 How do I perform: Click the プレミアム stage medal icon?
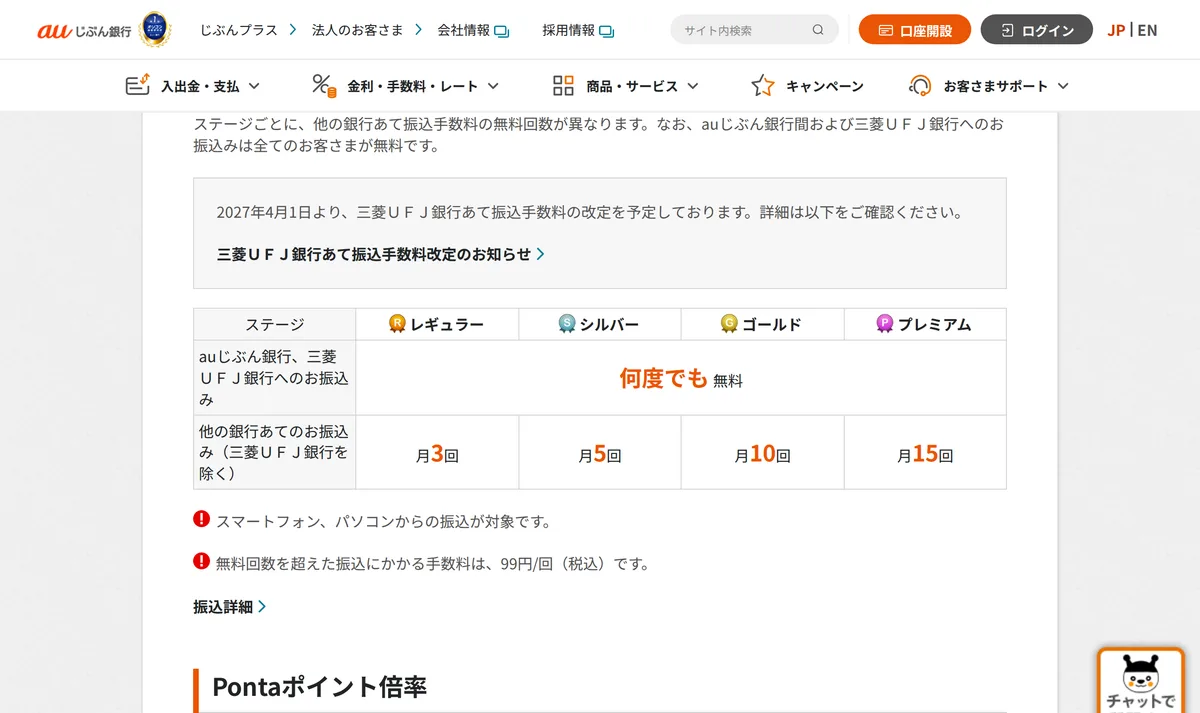point(885,323)
